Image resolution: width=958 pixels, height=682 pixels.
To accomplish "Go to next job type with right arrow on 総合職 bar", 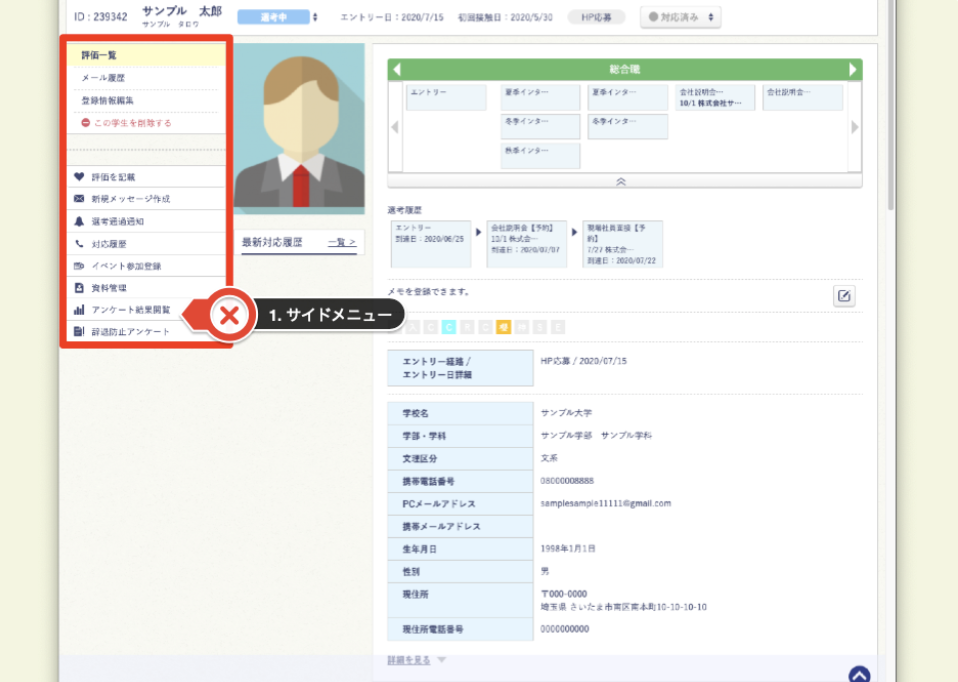I will click(853, 70).
